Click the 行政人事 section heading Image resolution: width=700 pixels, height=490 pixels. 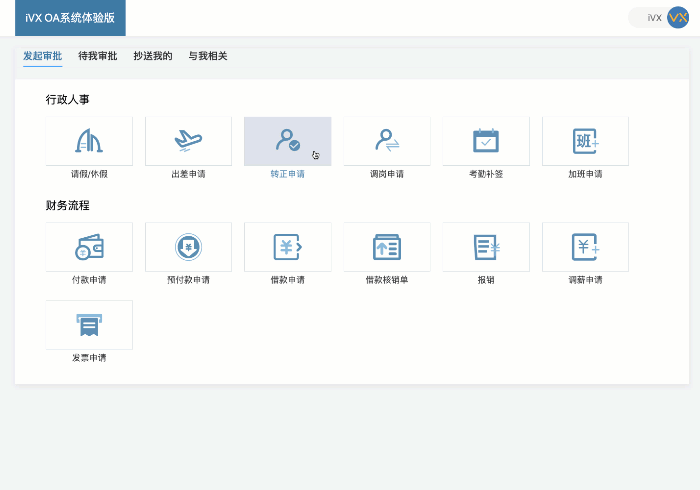[67, 100]
